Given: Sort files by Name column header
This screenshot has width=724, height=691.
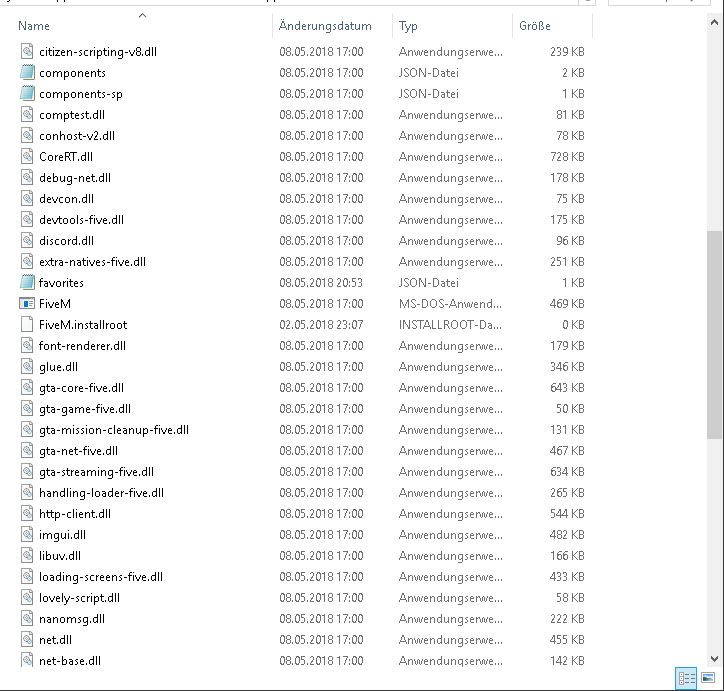Looking at the screenshot, I should click(34, 26).
